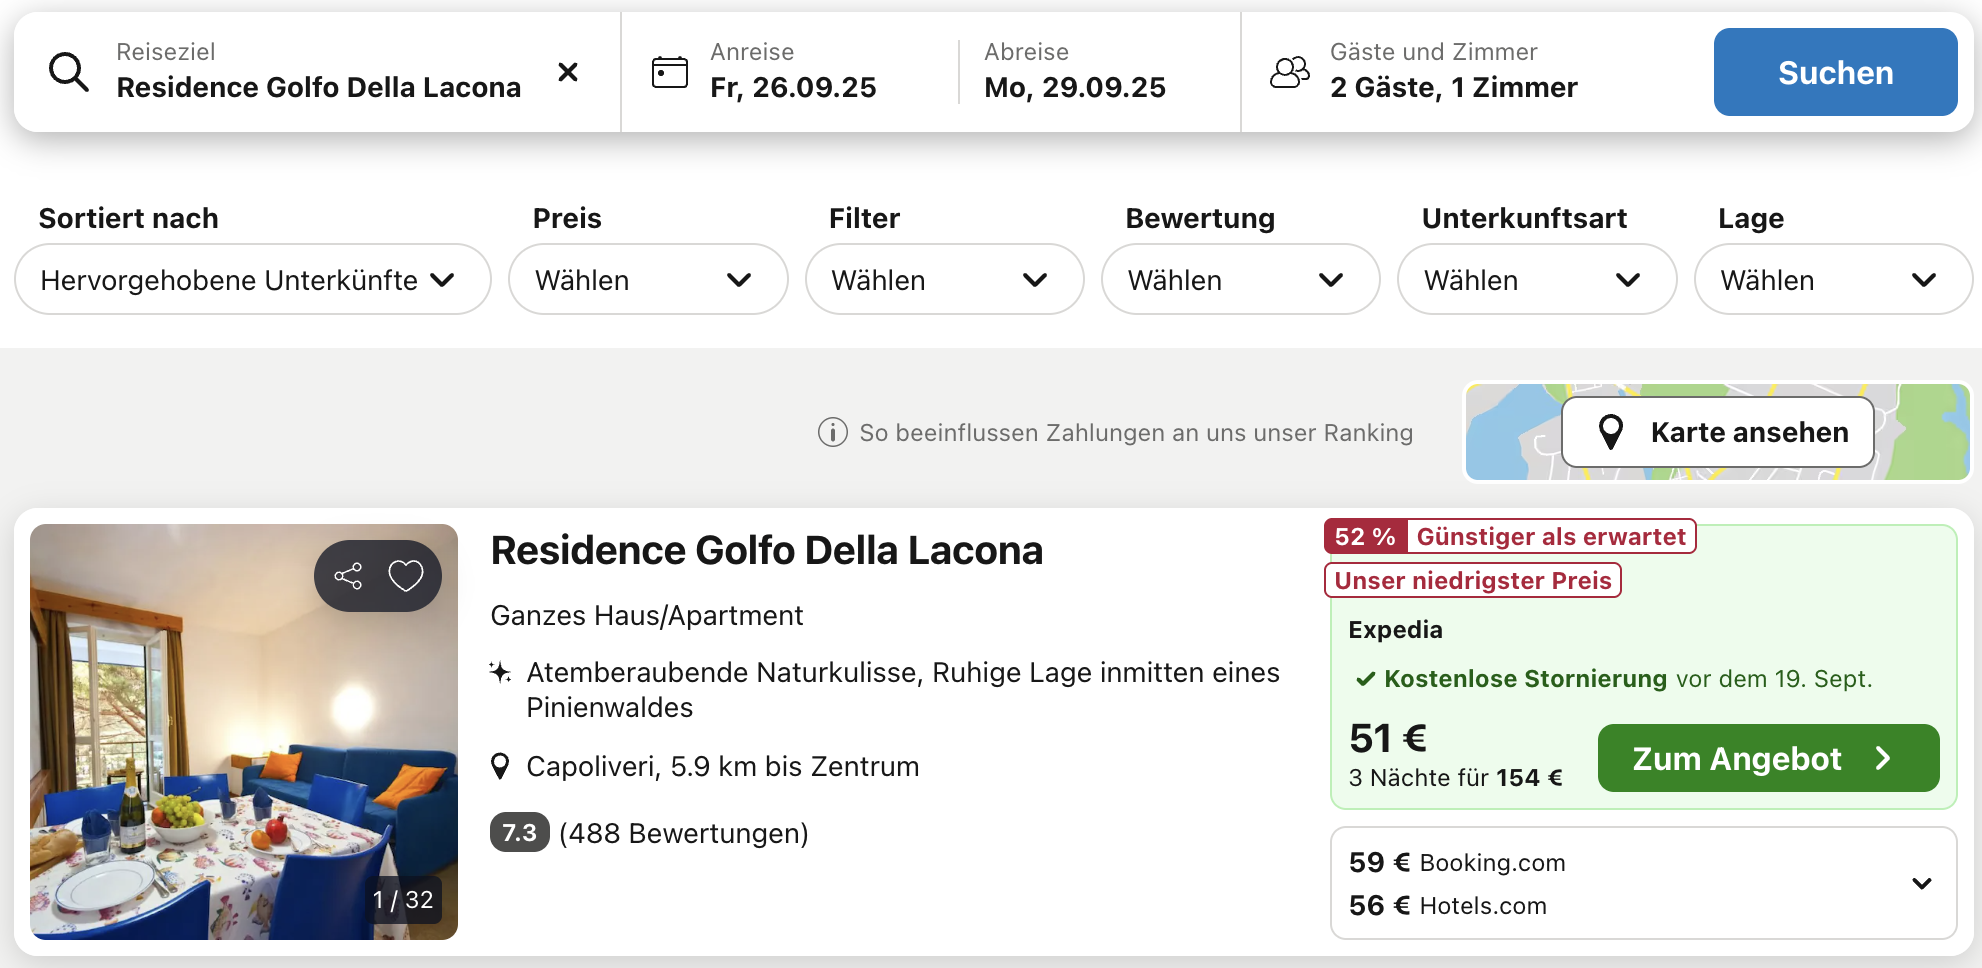
Task: Open the Bewertung dropdown
Action: pos(1241,280)
